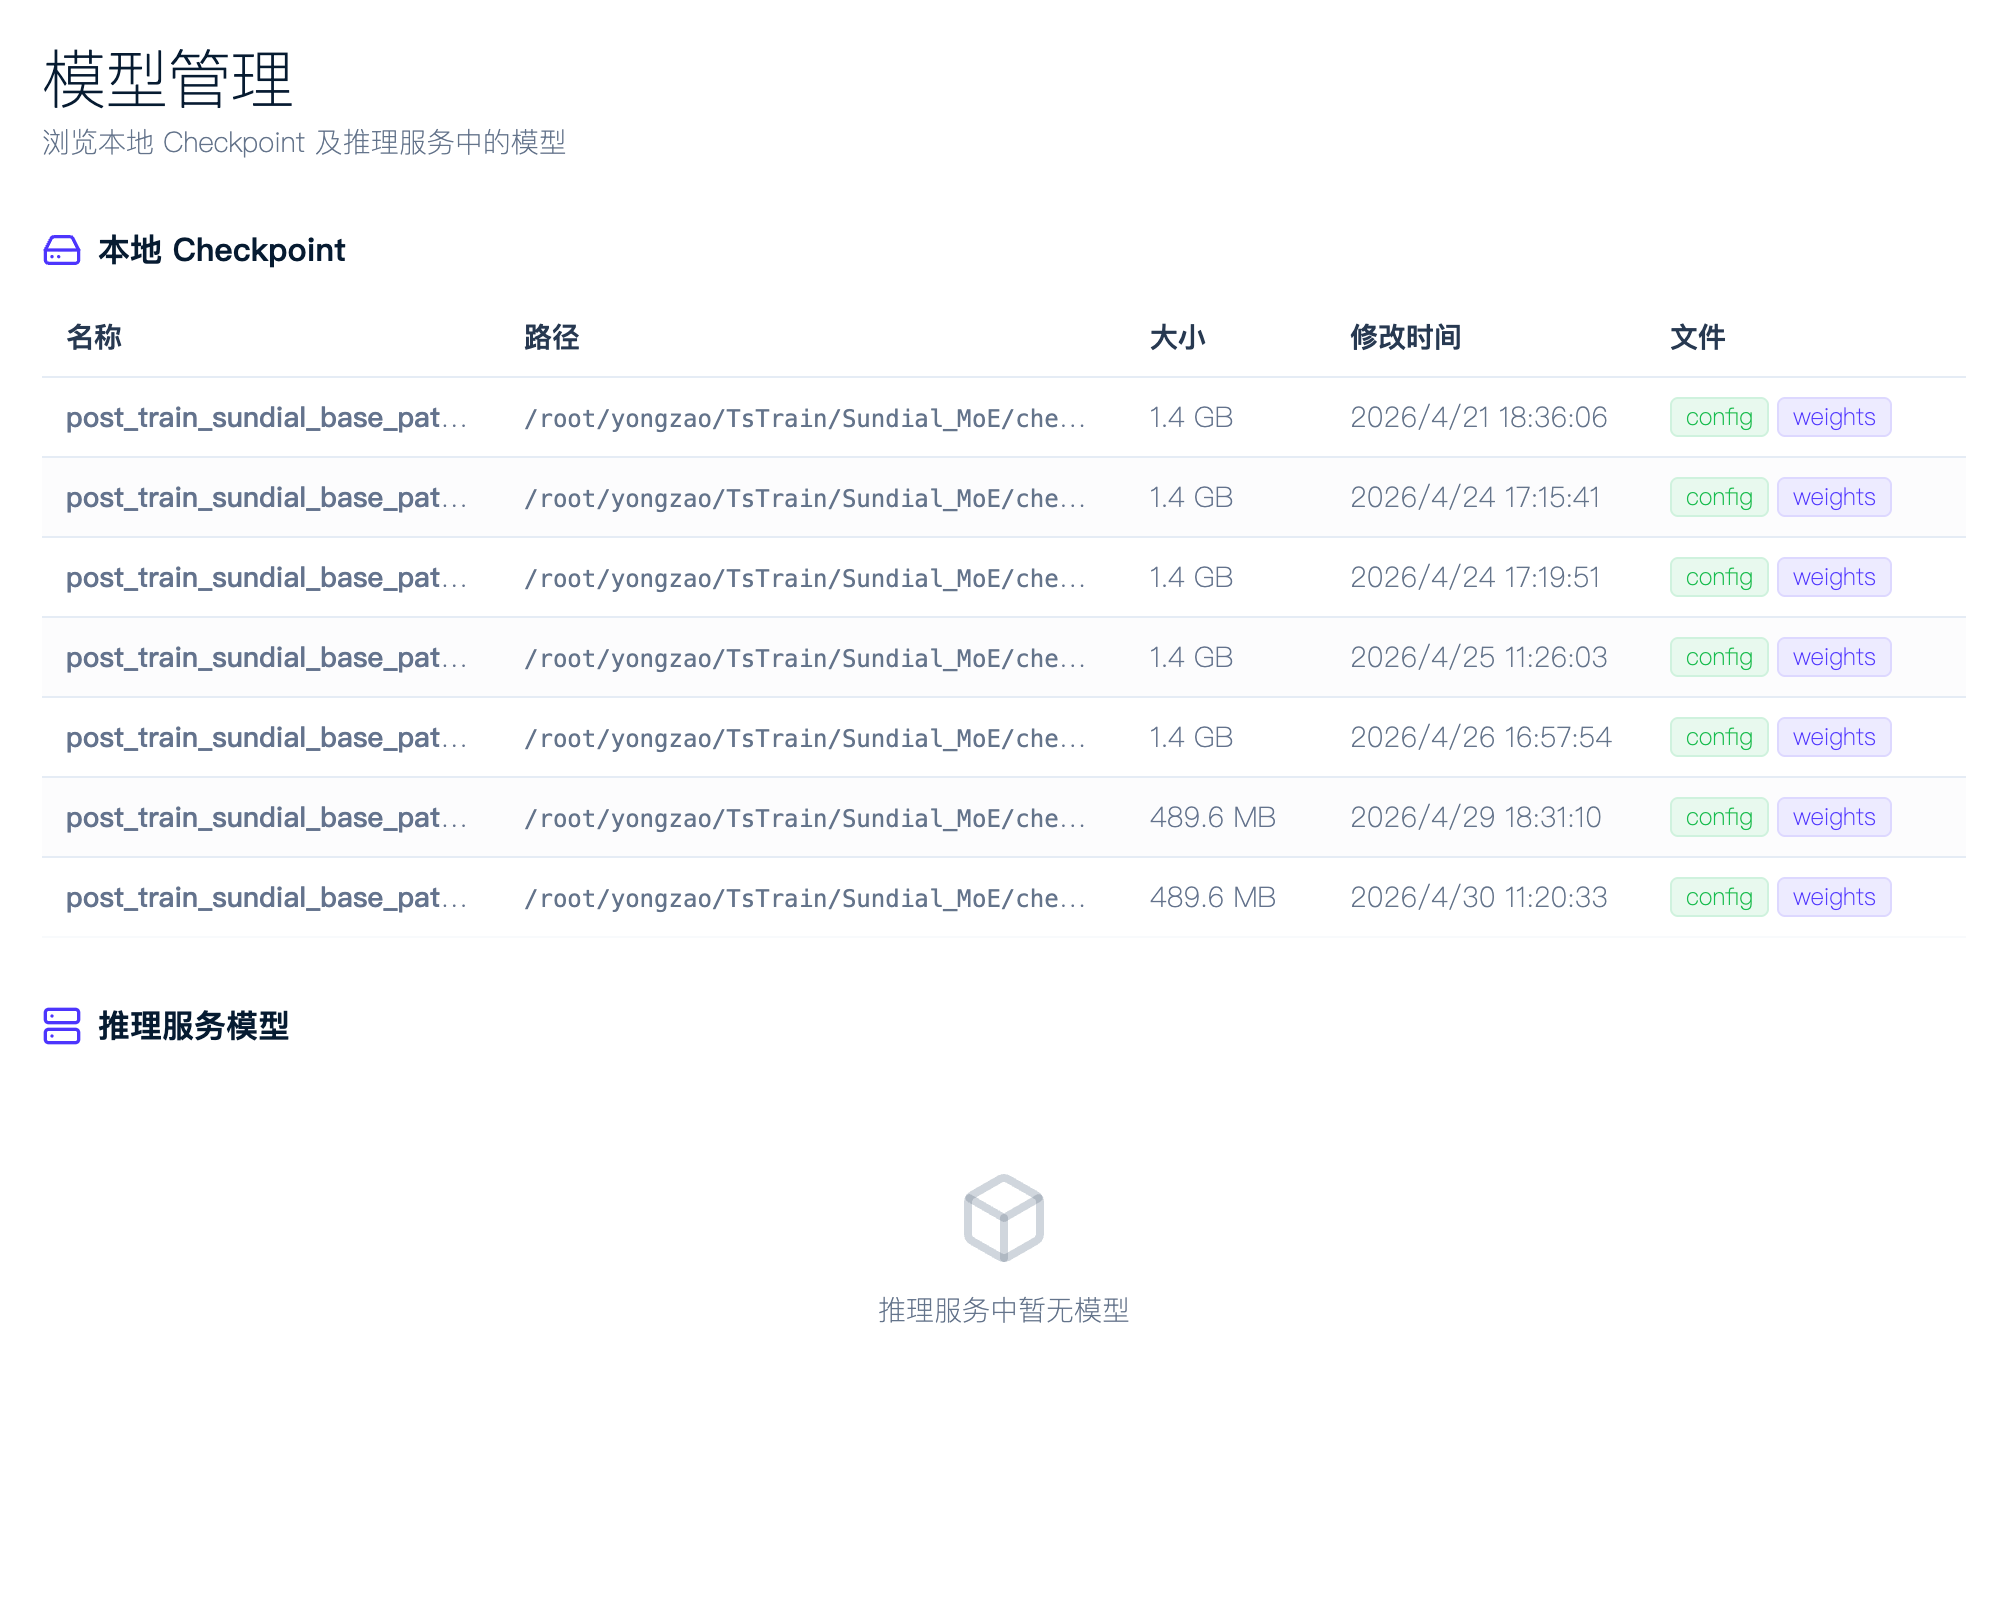2000x1600 pixels.
Task: Click the empty-state cube icon
Action: coord(1004,1218)
